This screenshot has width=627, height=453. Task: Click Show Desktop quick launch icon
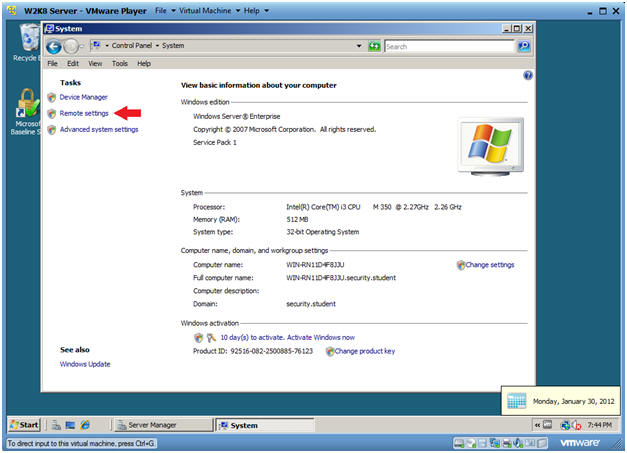[x=70, y=425]
